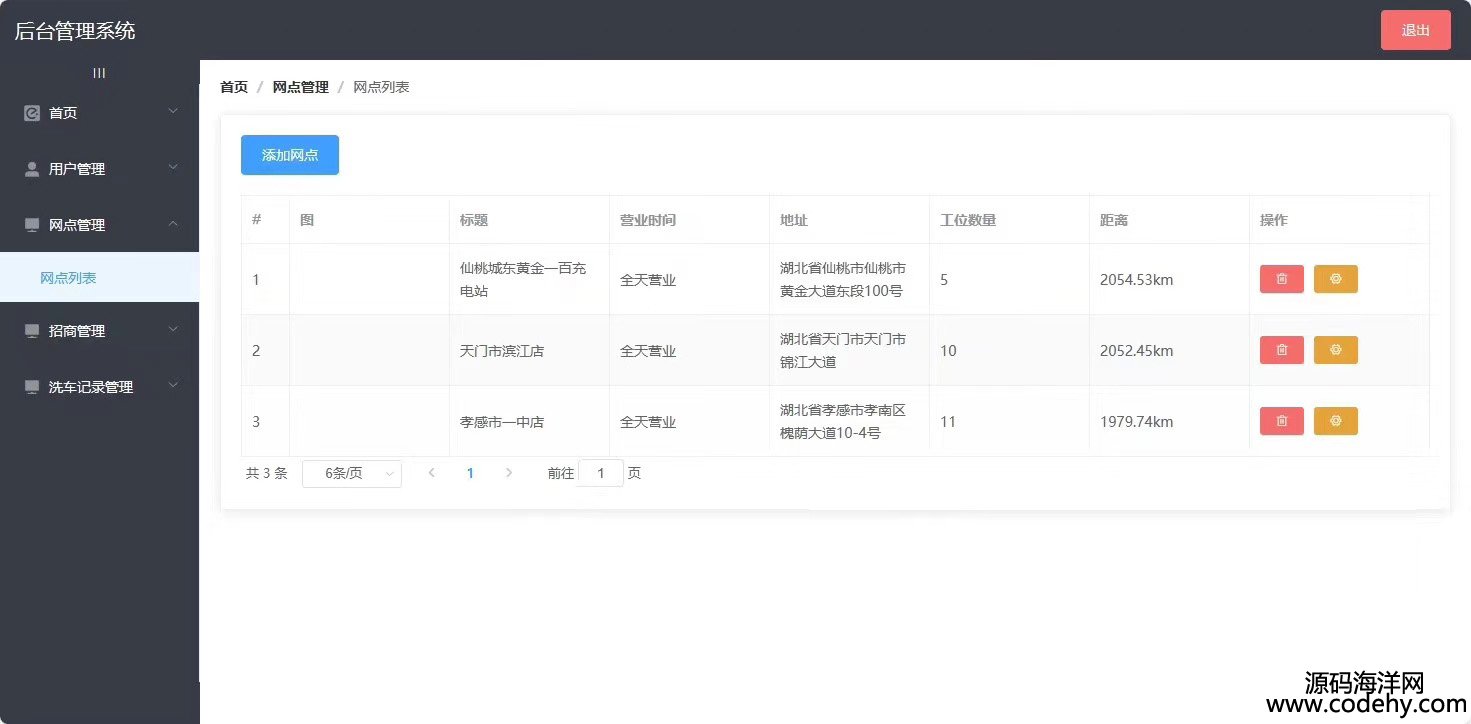The width and height of the screenshot is (1471, 724).
Task: Select page number 1 in pagination
Action: click(x=470, y=473)
